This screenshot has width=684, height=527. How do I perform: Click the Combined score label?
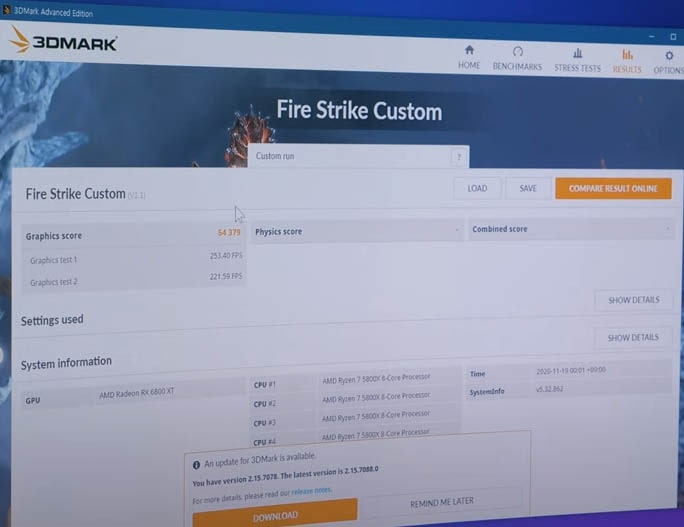(x=499, y=229)
